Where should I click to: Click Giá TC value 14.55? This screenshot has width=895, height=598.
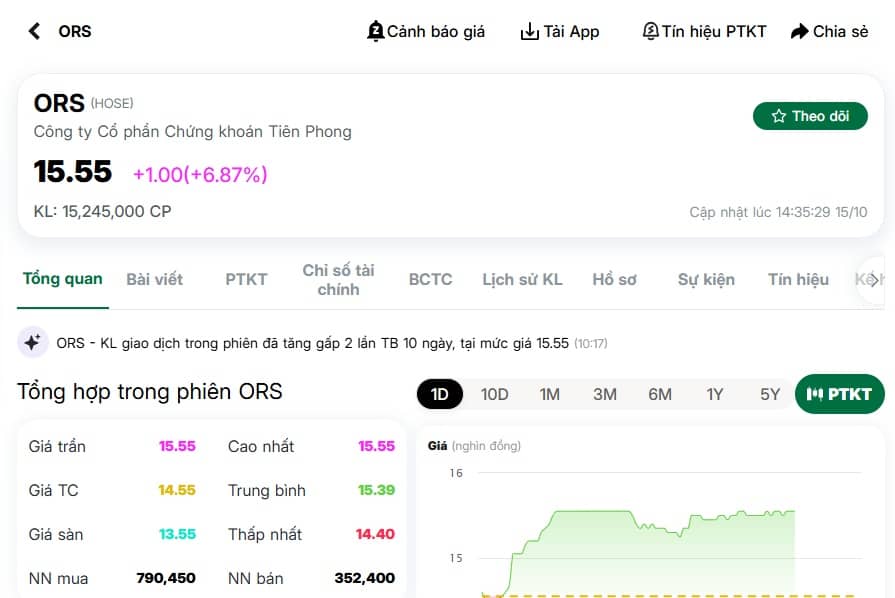point(177,490)
